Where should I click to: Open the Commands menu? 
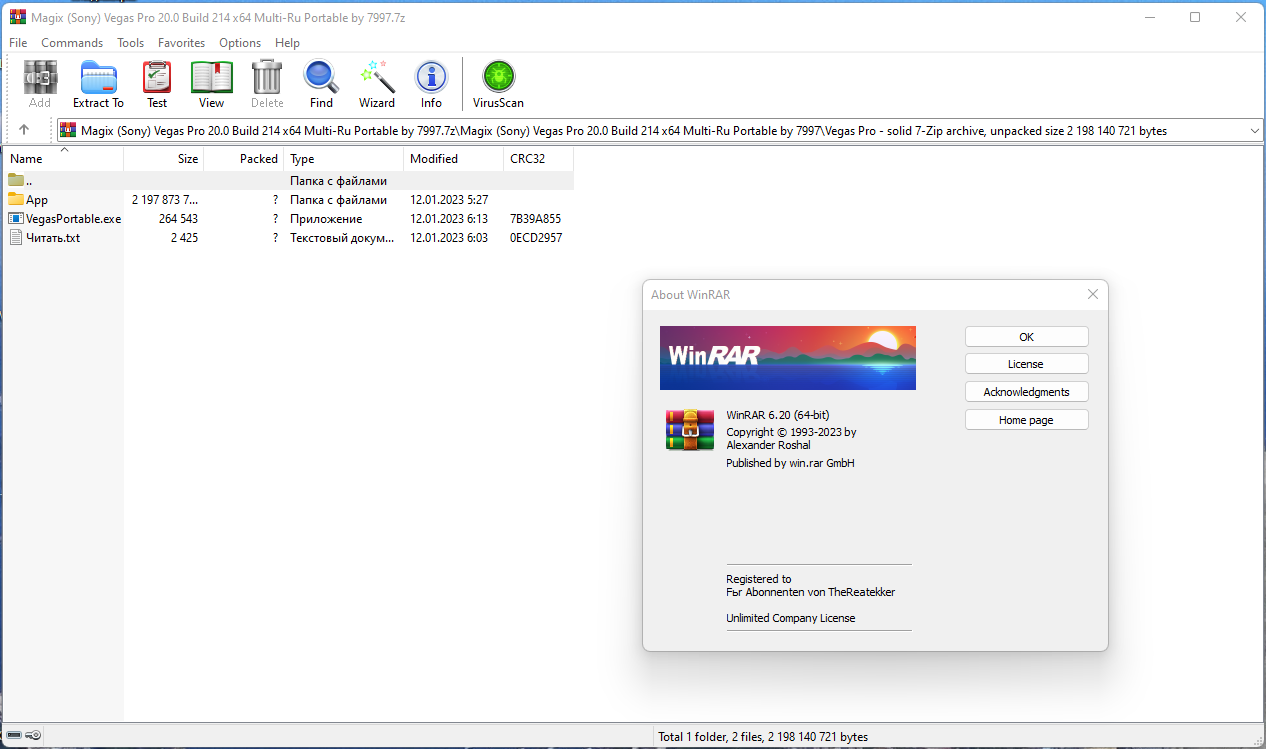72,43
